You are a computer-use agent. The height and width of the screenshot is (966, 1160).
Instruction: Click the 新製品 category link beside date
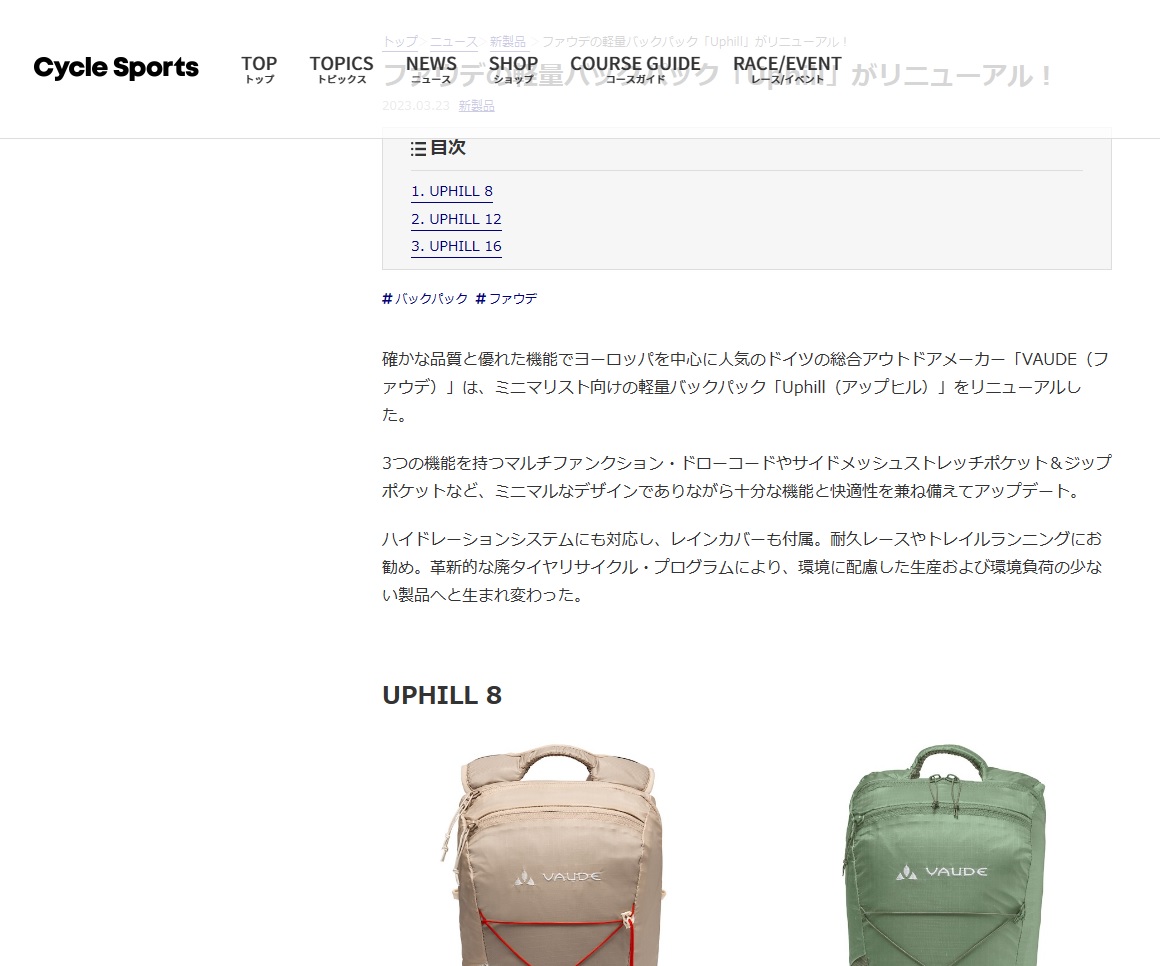coord(476,106)
